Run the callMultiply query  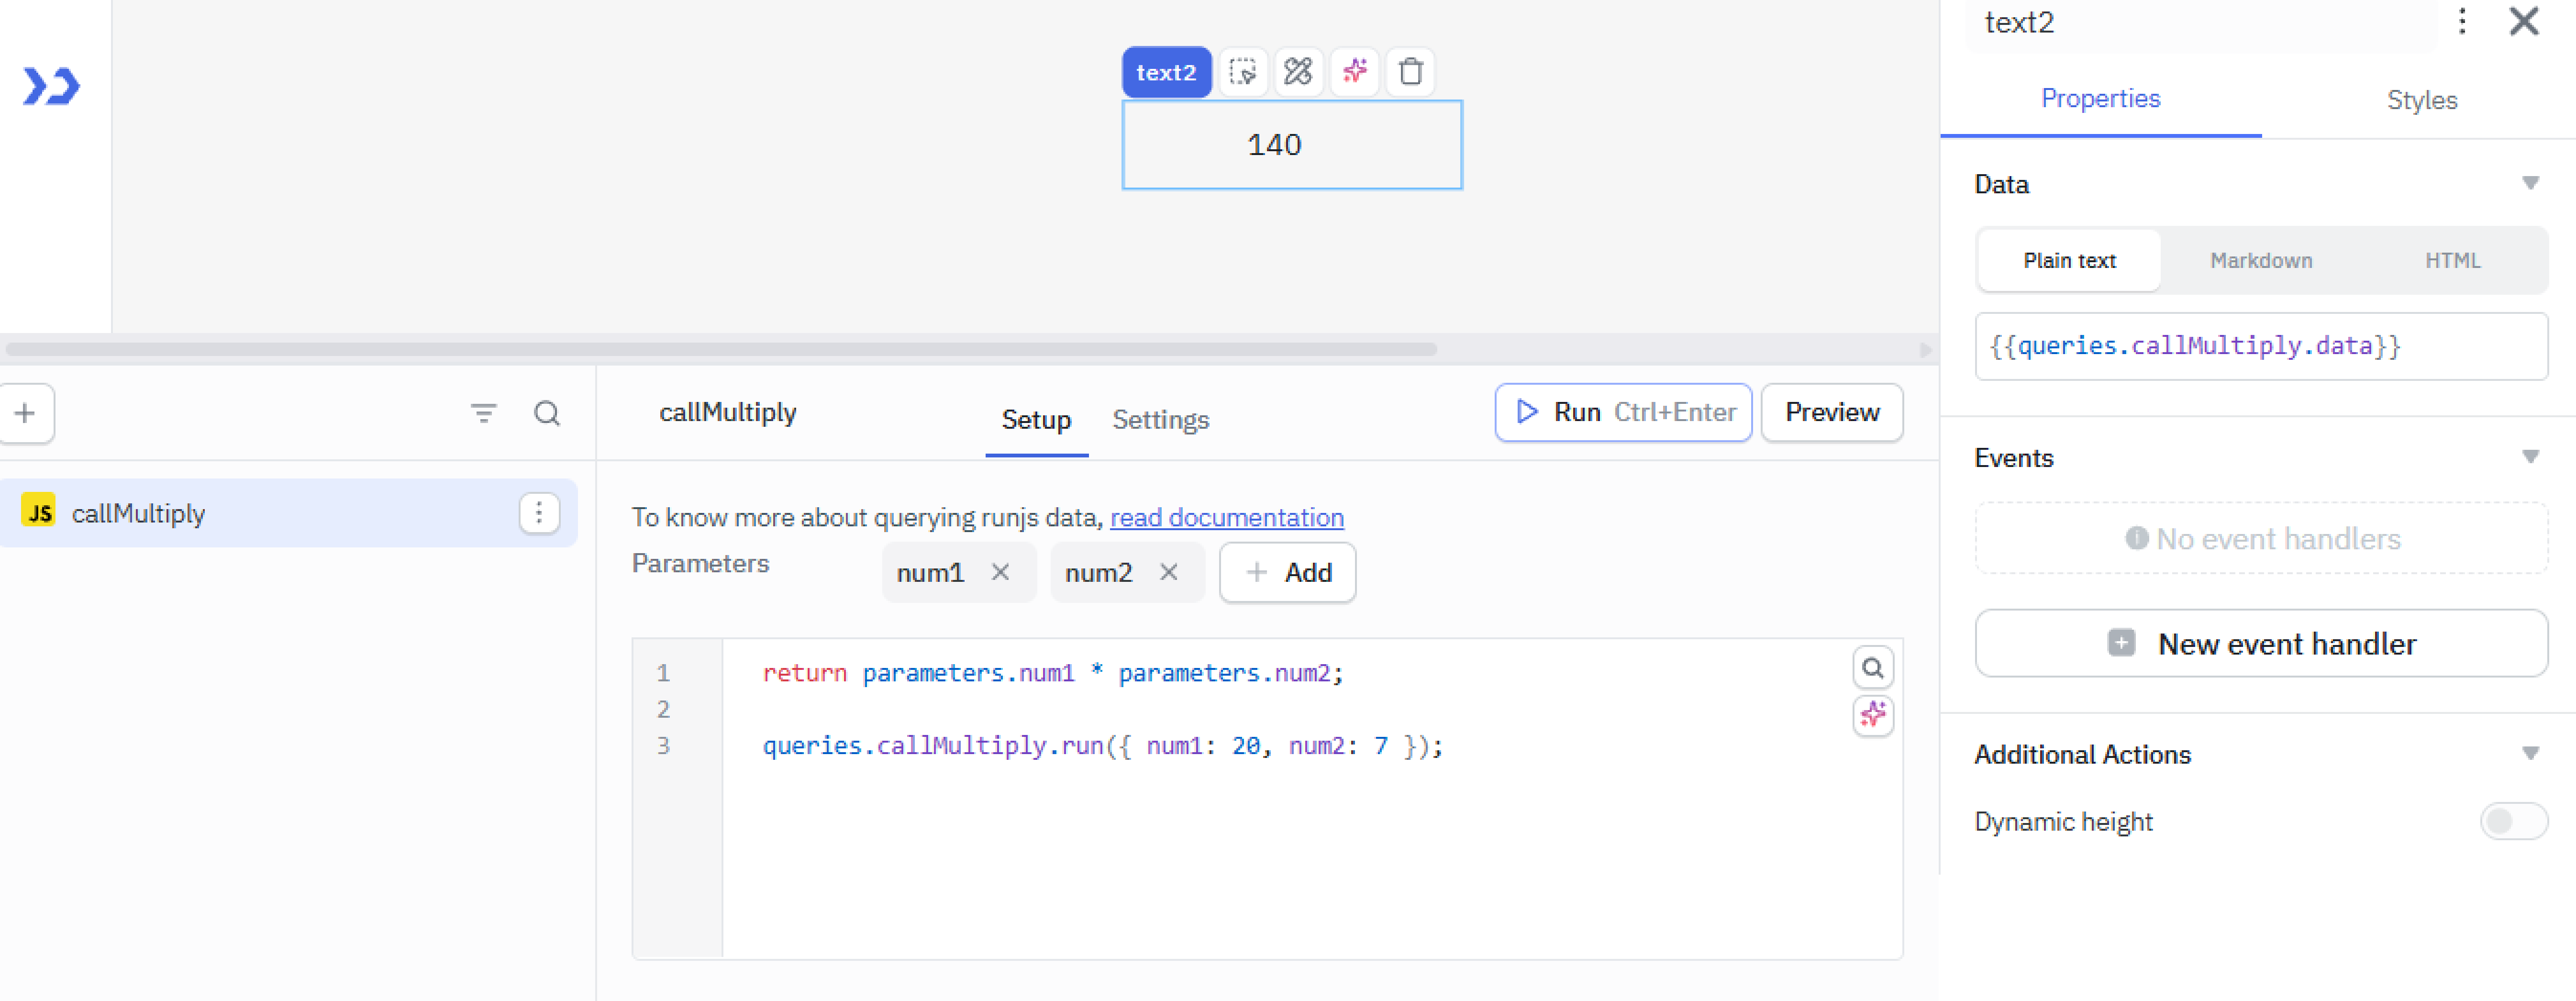coord(1621,412)
